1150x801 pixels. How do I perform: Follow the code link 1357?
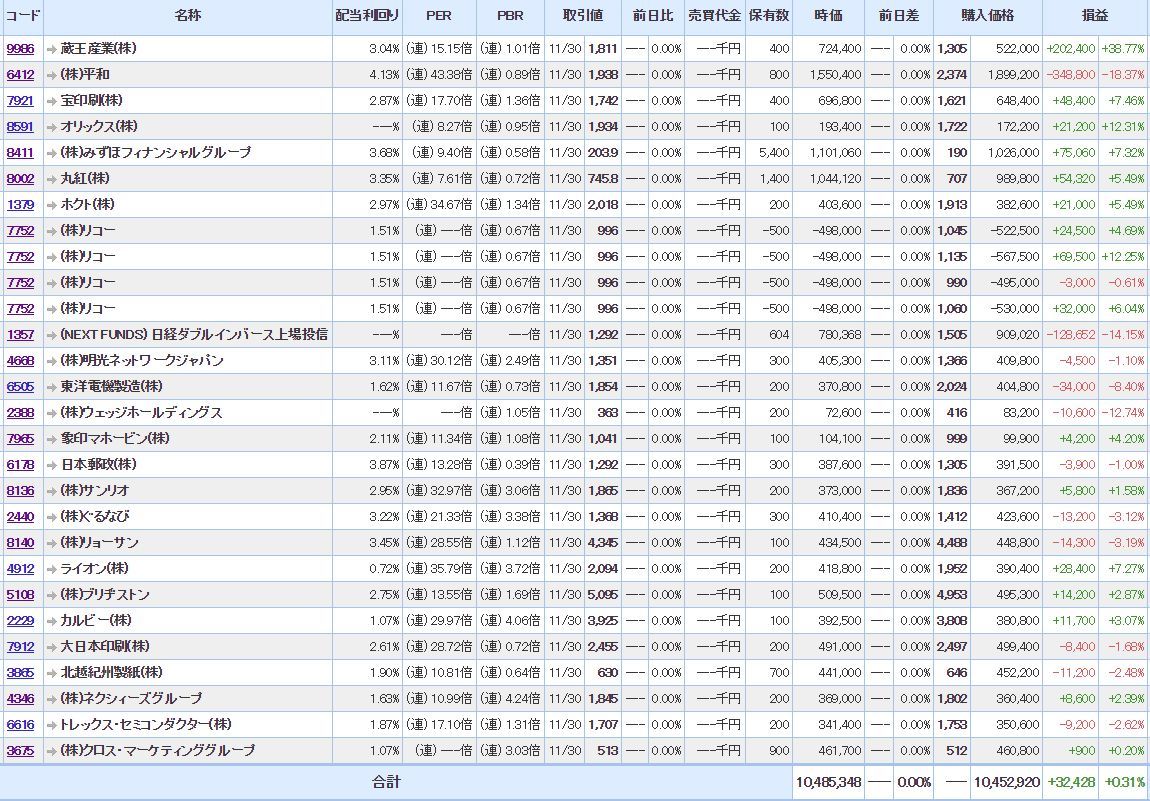[20, 335]
